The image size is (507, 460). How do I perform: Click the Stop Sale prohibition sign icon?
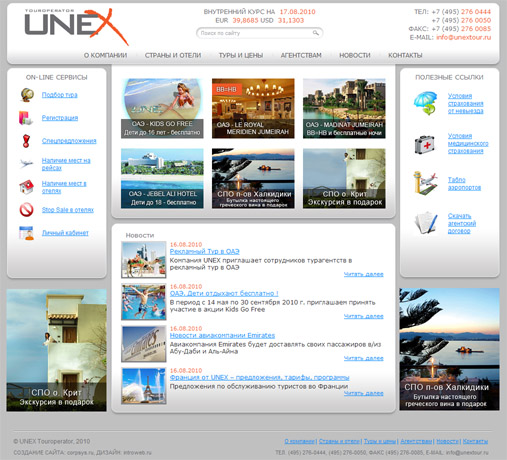[26, 210]
